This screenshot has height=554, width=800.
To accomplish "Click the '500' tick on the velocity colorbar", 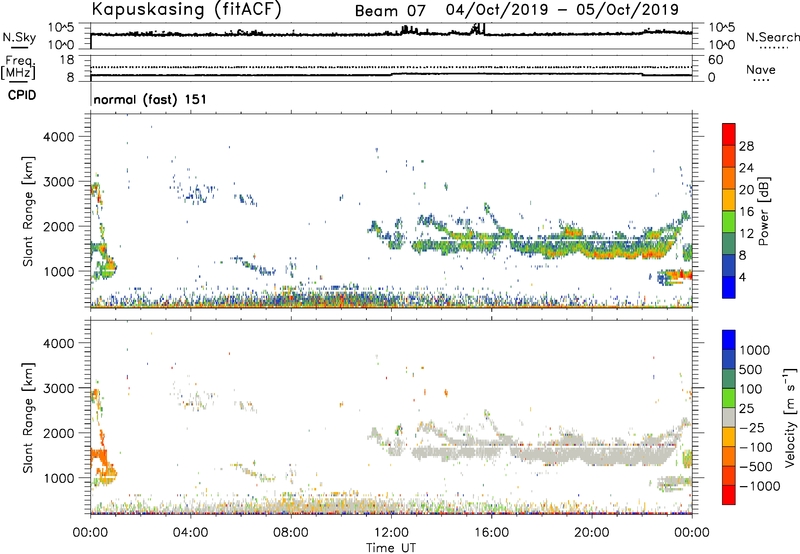I will tap(751, 369).
